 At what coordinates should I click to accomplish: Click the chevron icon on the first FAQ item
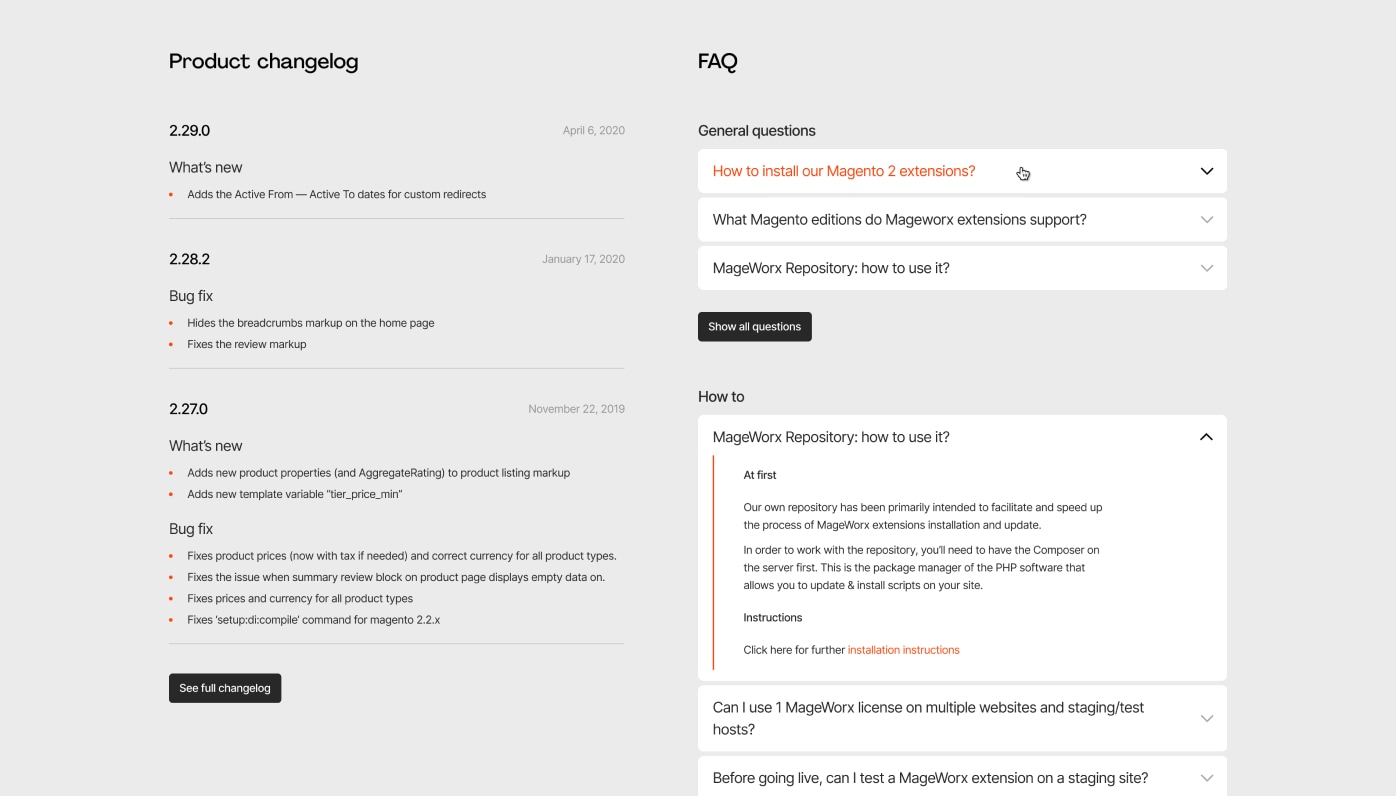tap(1205, 170)
